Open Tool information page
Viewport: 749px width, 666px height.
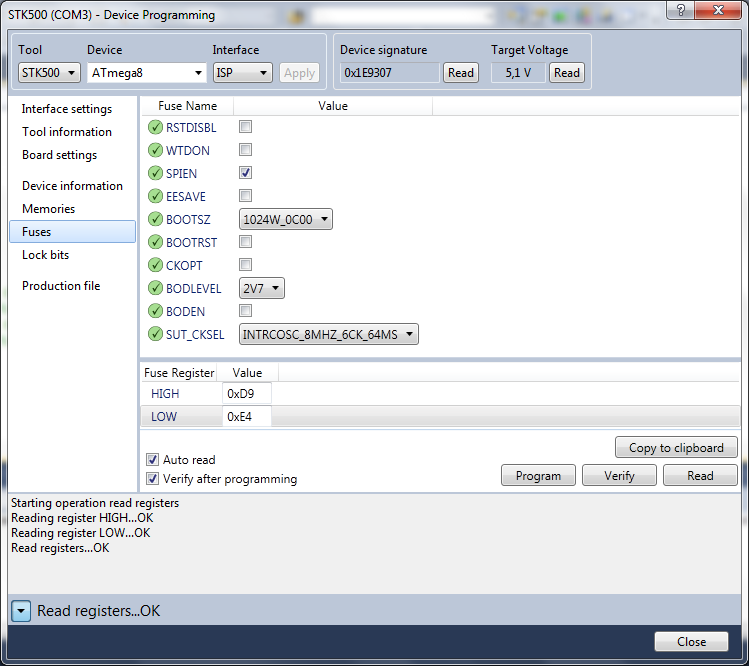[67, 132]
